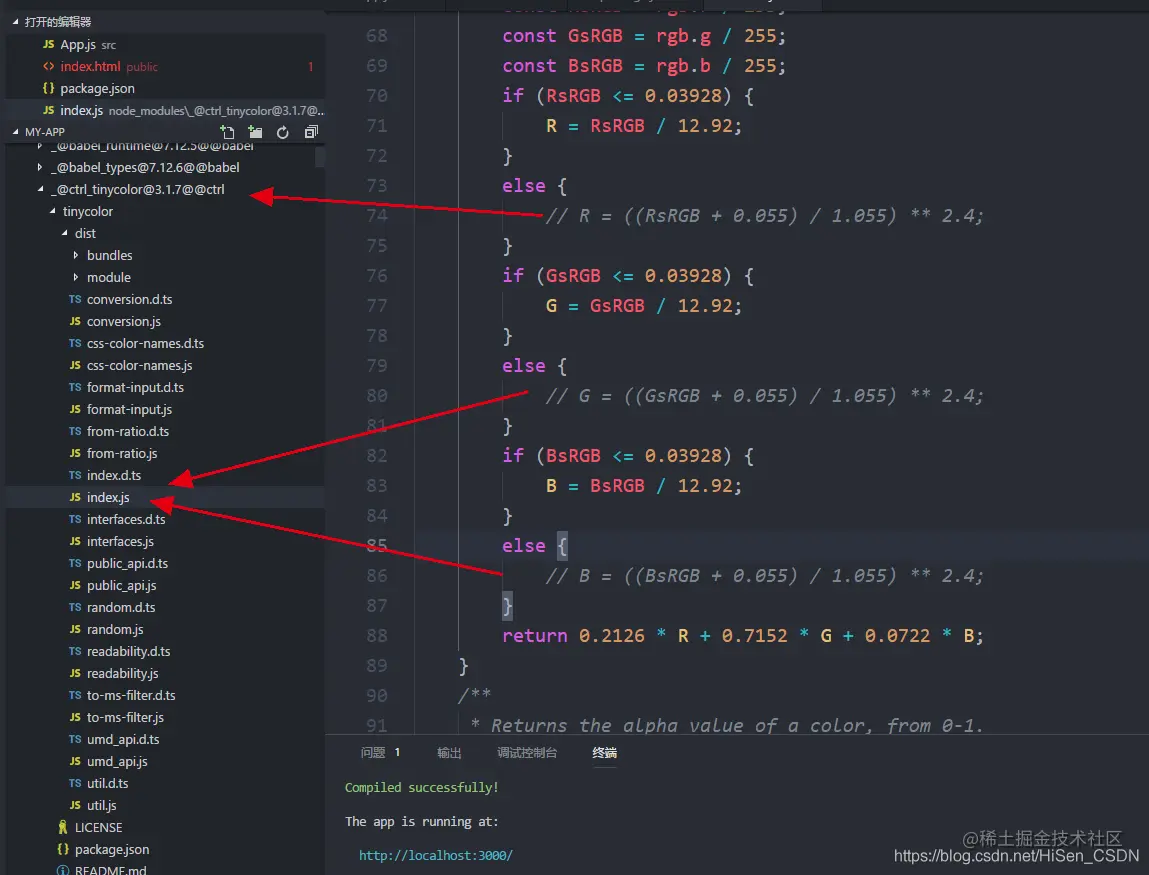This screenshot has height=875, width=1149.
Task: Open util.js file
Action: 101,805
